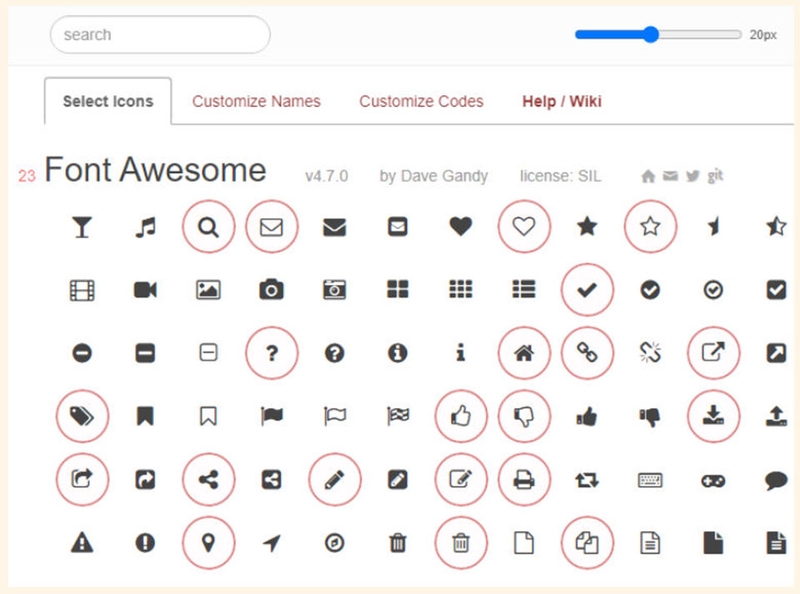Select the circled info icon
Viewport: 800px width, 594px height.
point(398,353)
